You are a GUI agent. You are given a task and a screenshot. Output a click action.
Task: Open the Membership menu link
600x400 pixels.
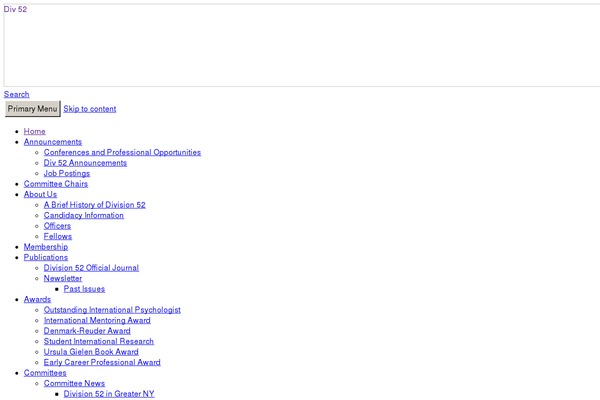click(46, 247)
